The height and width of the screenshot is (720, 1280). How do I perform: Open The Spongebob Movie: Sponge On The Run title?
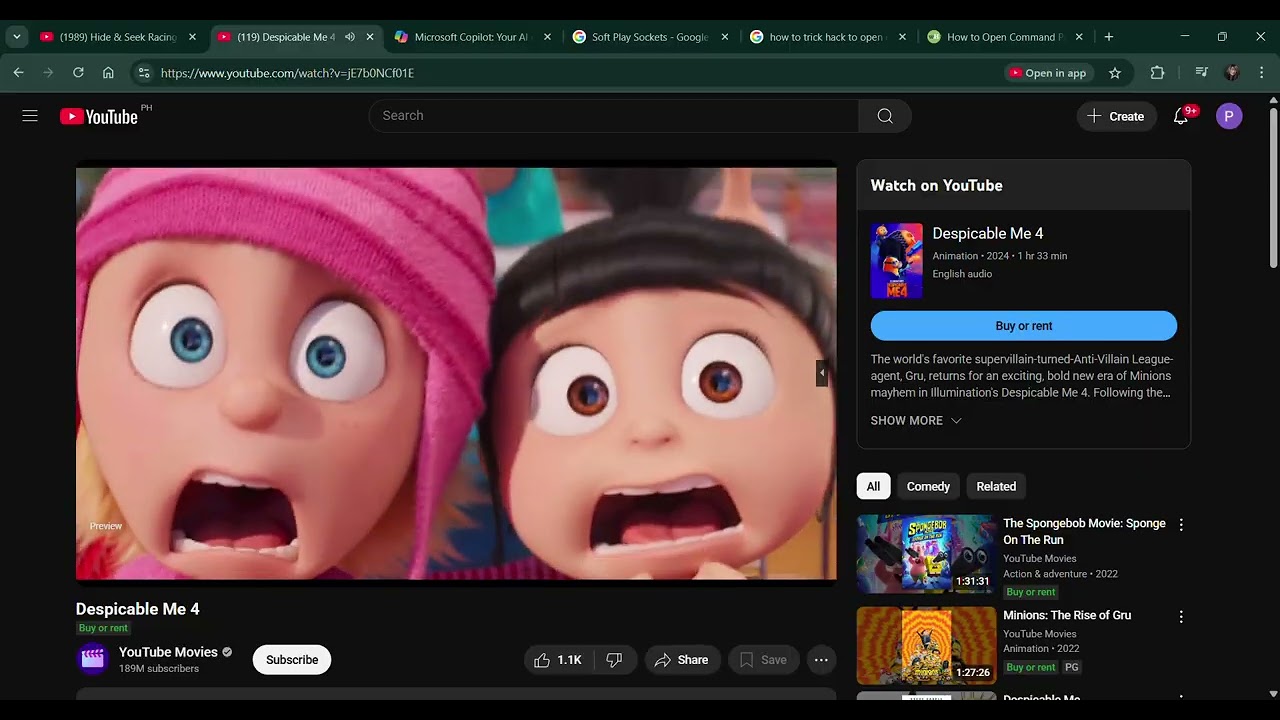1084,531
